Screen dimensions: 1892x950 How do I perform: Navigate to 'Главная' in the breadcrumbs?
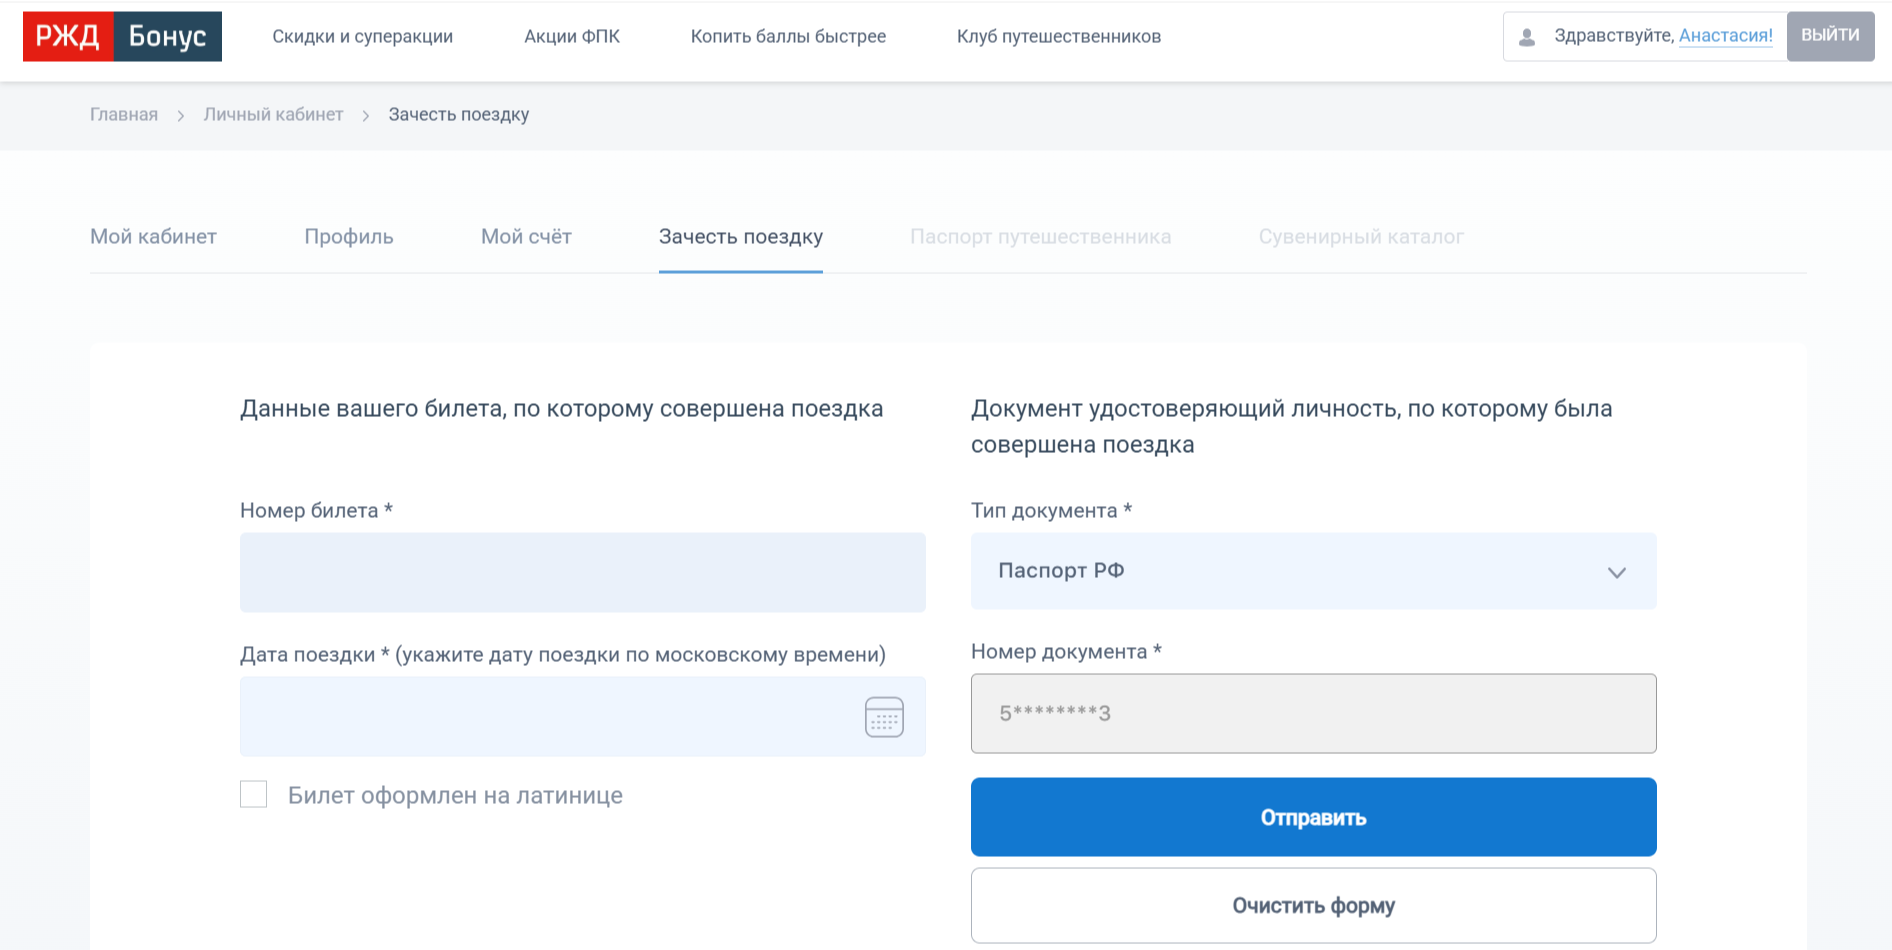pos(124,115)
